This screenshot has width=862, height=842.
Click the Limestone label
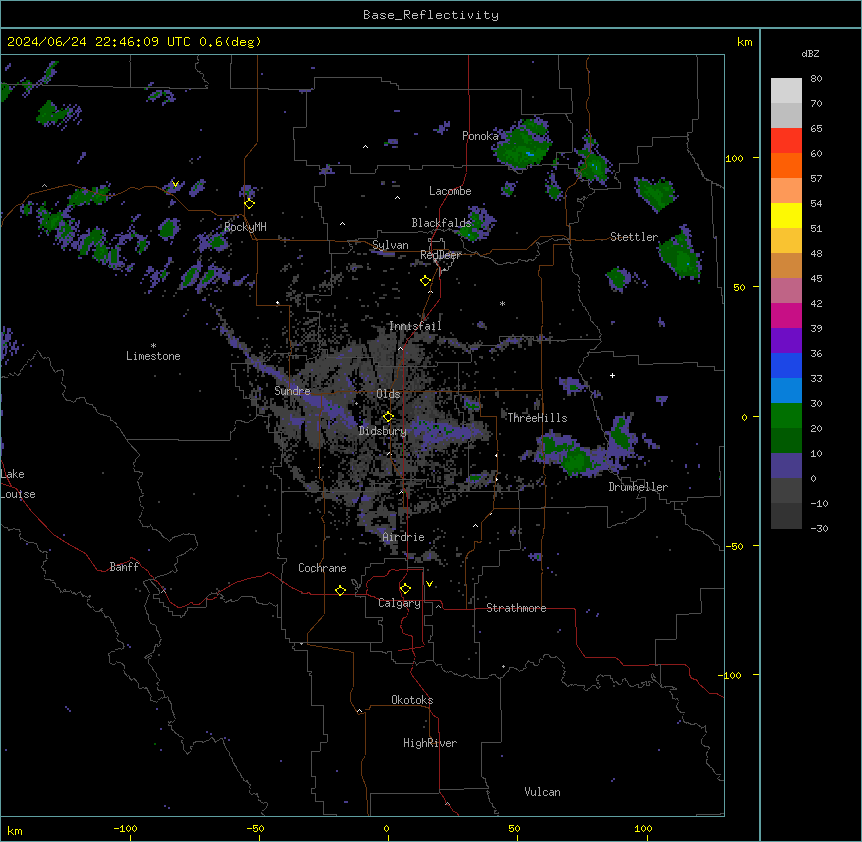pos(153,356)
